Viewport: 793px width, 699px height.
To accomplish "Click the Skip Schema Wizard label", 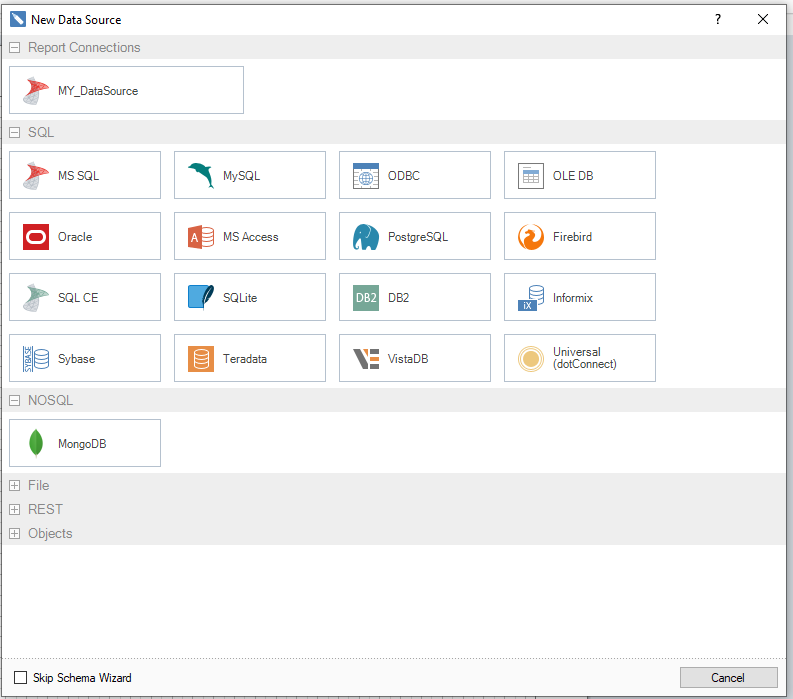I will click(82, 677).
